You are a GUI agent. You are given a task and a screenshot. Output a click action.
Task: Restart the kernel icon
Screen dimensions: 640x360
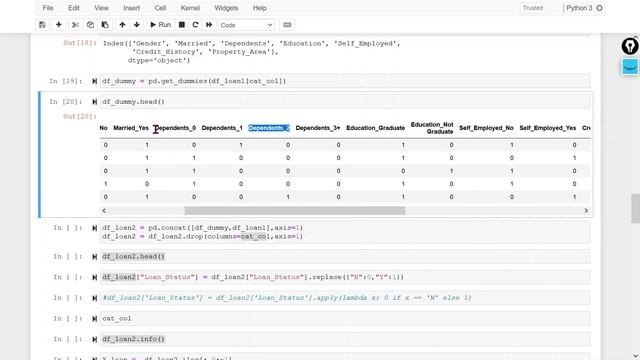click(196, 25)
